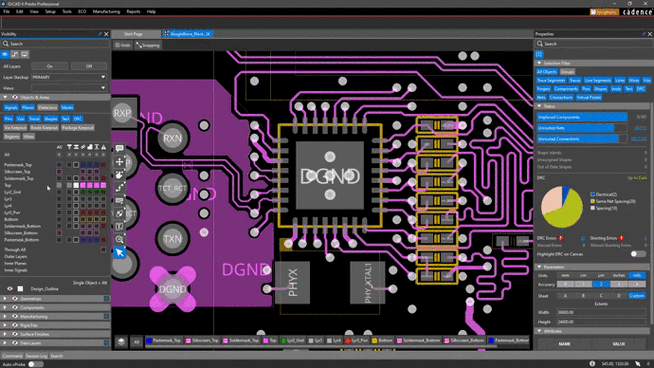Screen dimensions: 654x368
Task: Toggle Pastemask_Top All checkbox
Action: [59, 165]
